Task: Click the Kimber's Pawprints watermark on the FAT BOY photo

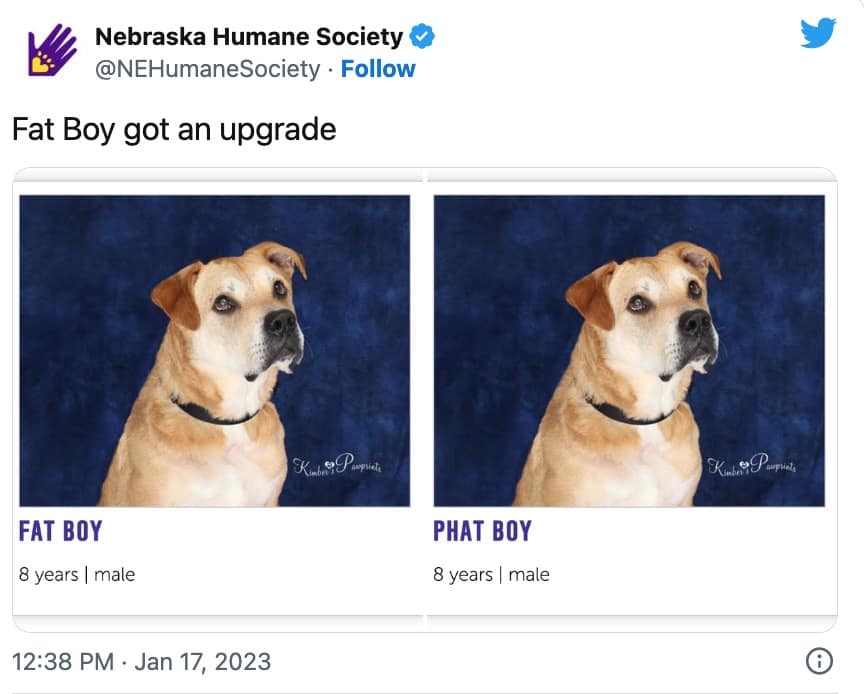Action: [x=336, y=466]
